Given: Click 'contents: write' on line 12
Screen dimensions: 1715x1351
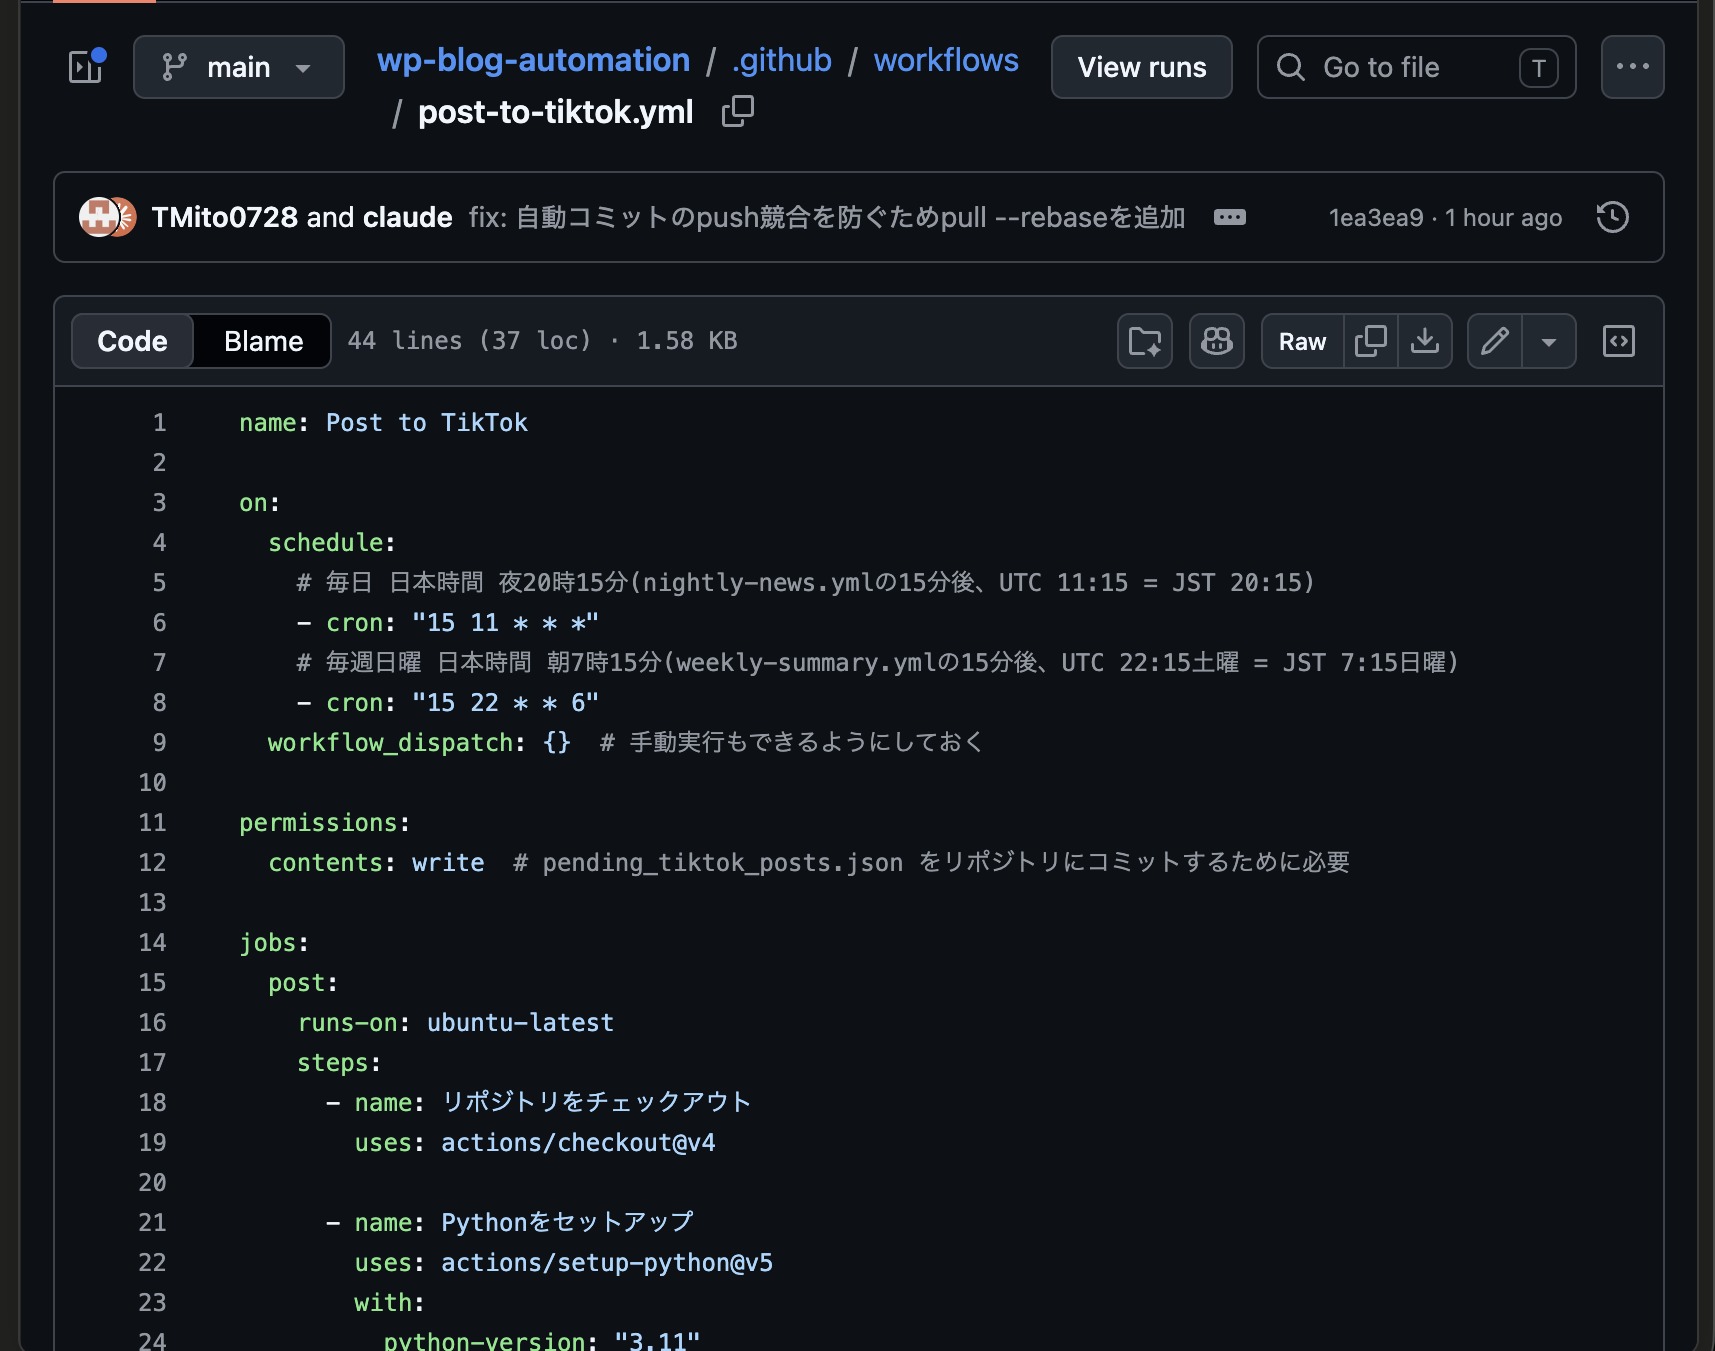Looking at the screenshot, I should click(x=376, y=862).
